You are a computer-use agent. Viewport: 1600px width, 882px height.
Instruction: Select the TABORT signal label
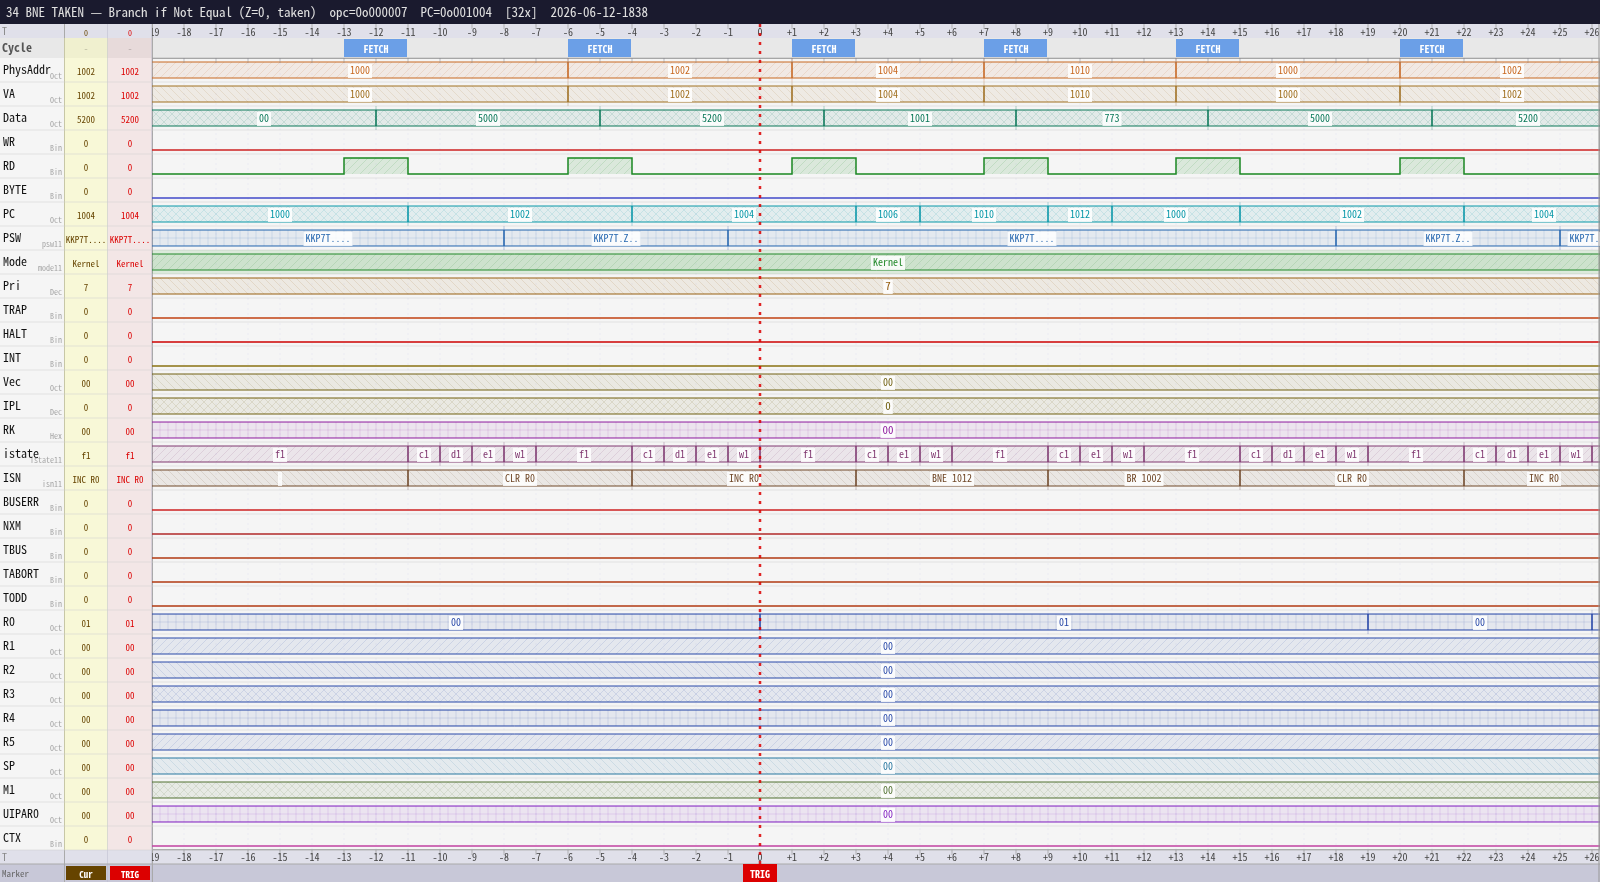21,574
